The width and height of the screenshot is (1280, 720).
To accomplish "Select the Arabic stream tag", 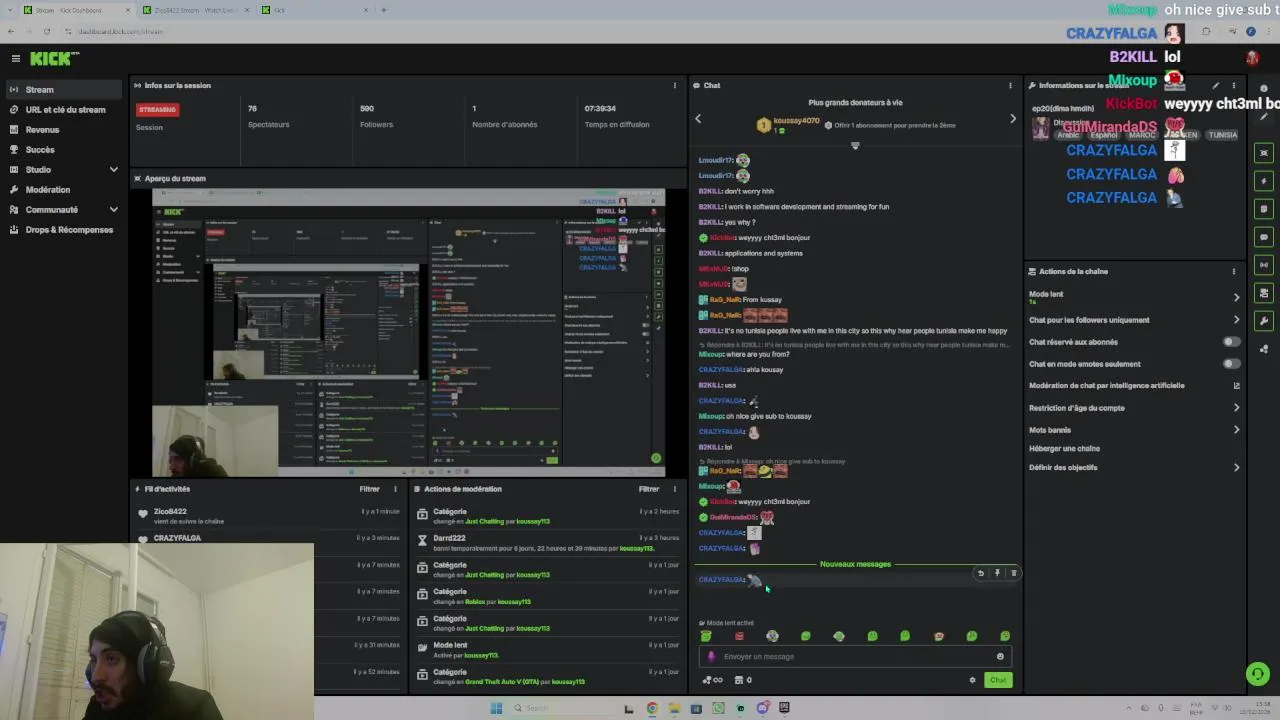I will 1068,135.
